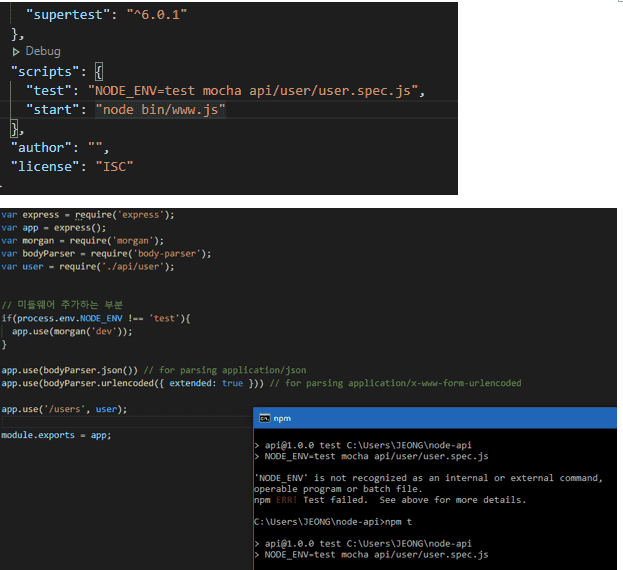Click the require('morgan') line

[x=82, y=241]
